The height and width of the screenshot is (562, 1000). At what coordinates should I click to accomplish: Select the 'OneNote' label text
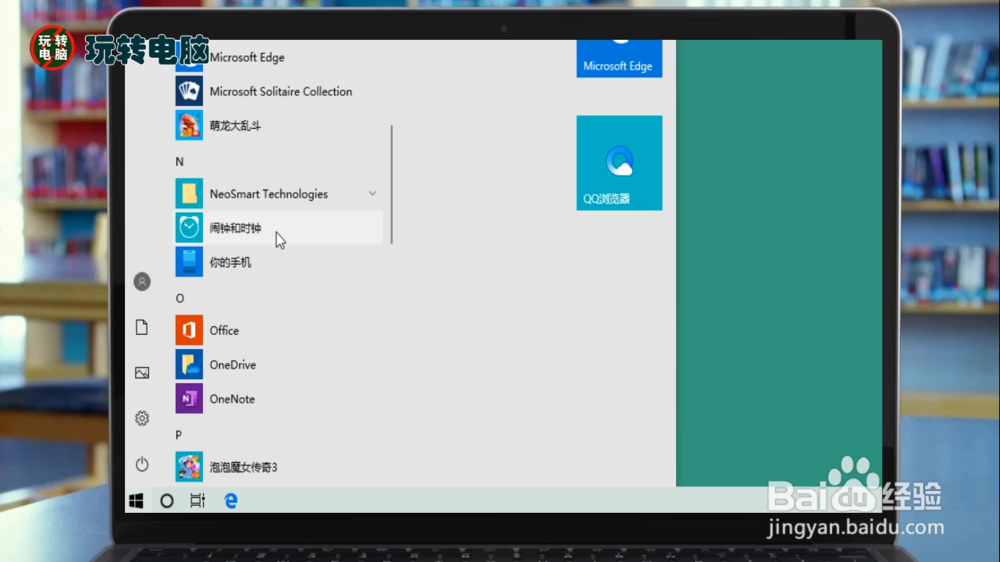point(232,399)
